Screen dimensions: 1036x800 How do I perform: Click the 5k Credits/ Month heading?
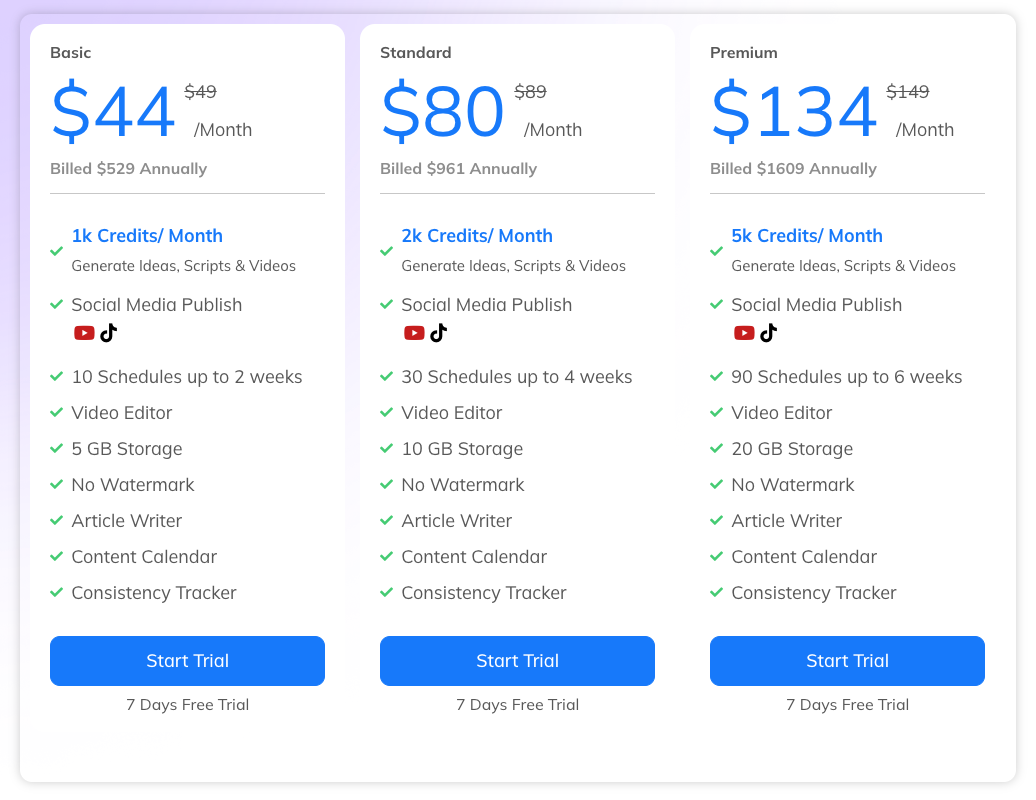pos(807,236)
